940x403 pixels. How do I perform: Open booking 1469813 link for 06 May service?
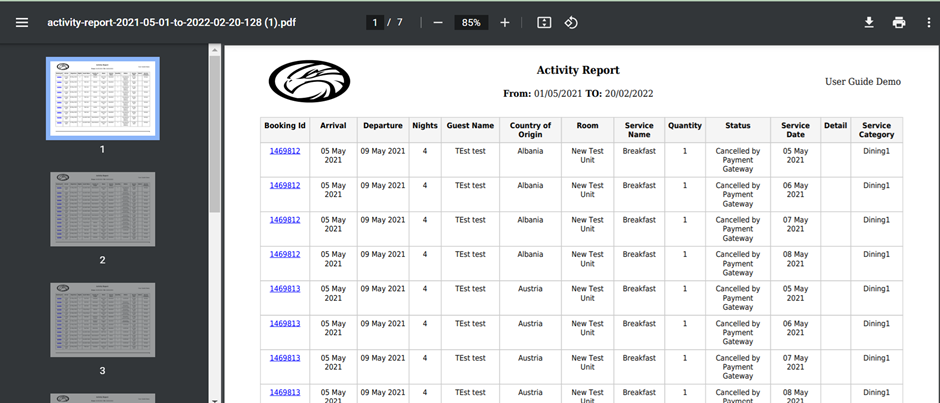click(285, 323)
